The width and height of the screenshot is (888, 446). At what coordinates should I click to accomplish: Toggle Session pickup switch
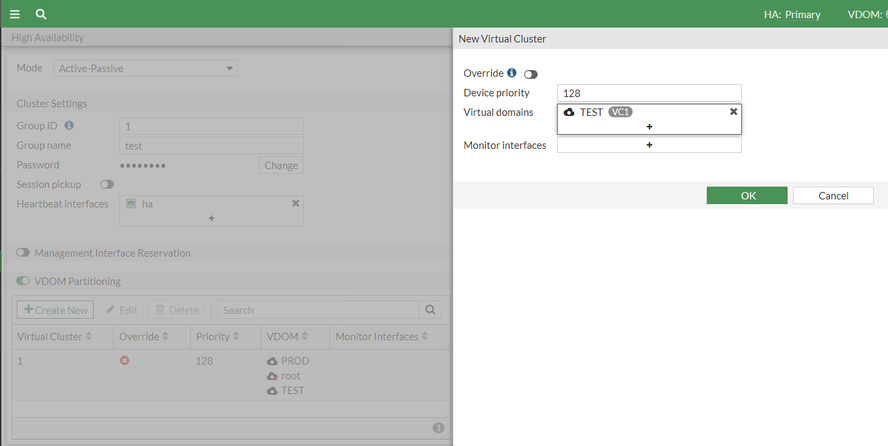107,185
